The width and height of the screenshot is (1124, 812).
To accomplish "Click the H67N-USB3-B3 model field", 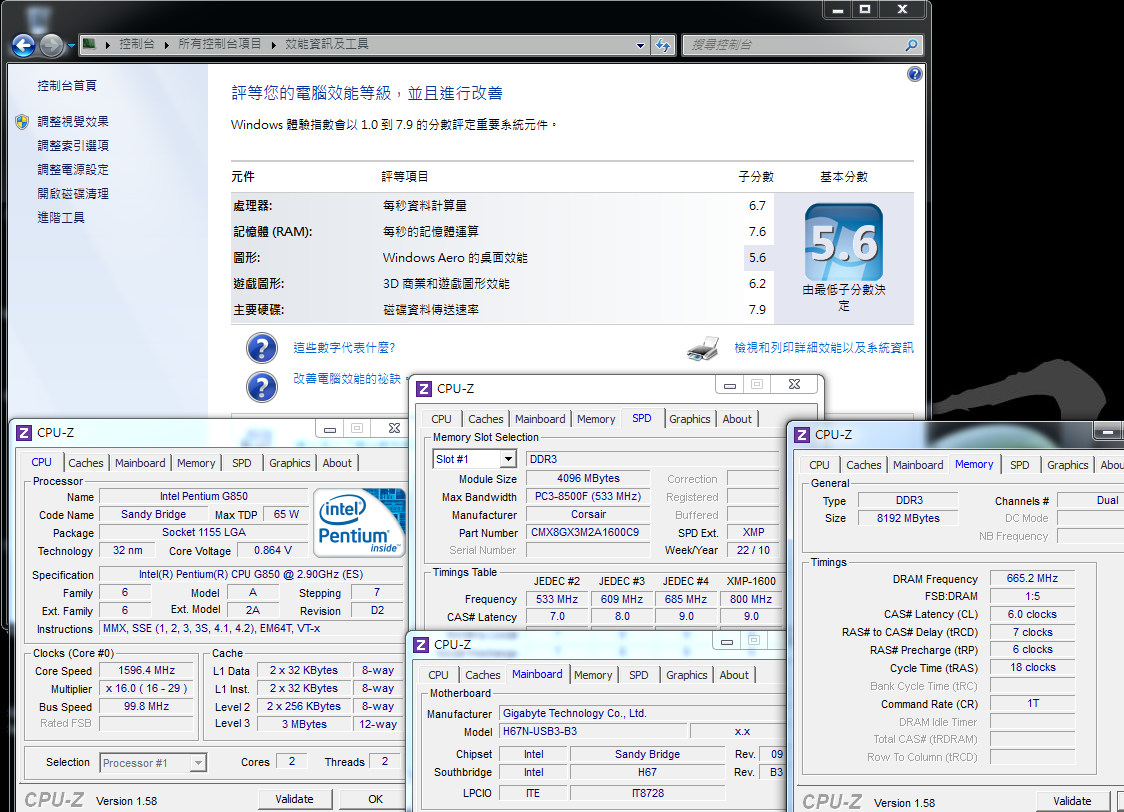I will pos(594,732).
